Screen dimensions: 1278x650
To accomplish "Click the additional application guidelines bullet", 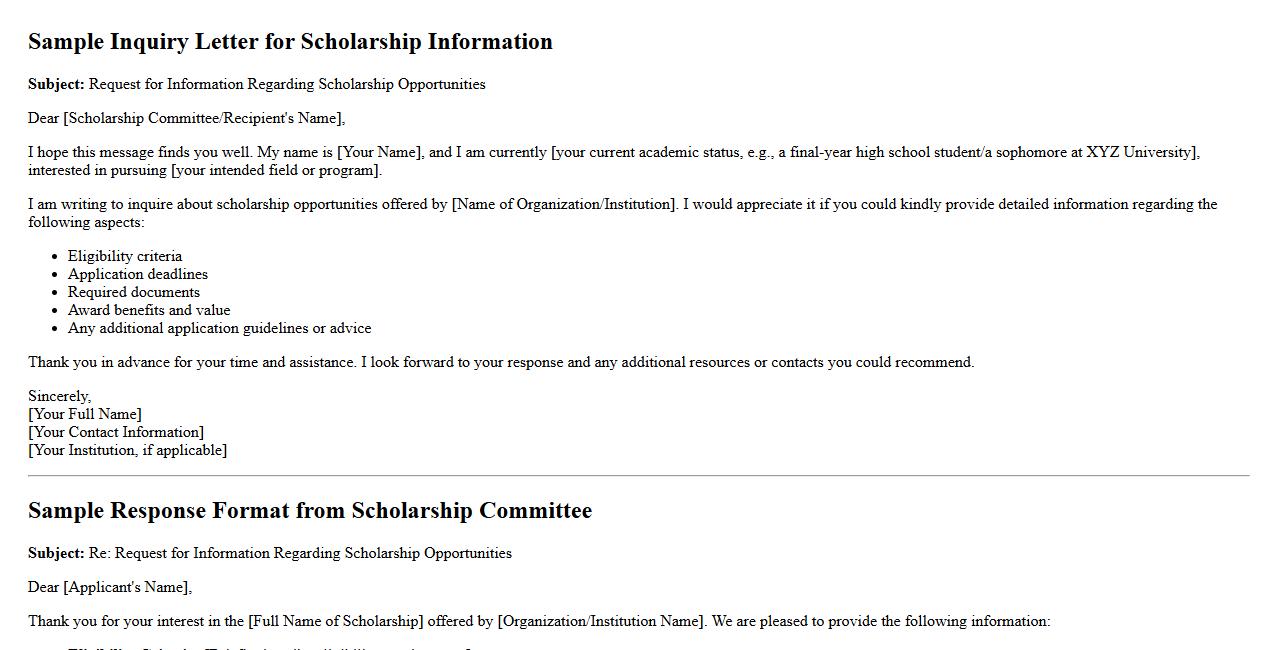I will [x=219, y=328].
